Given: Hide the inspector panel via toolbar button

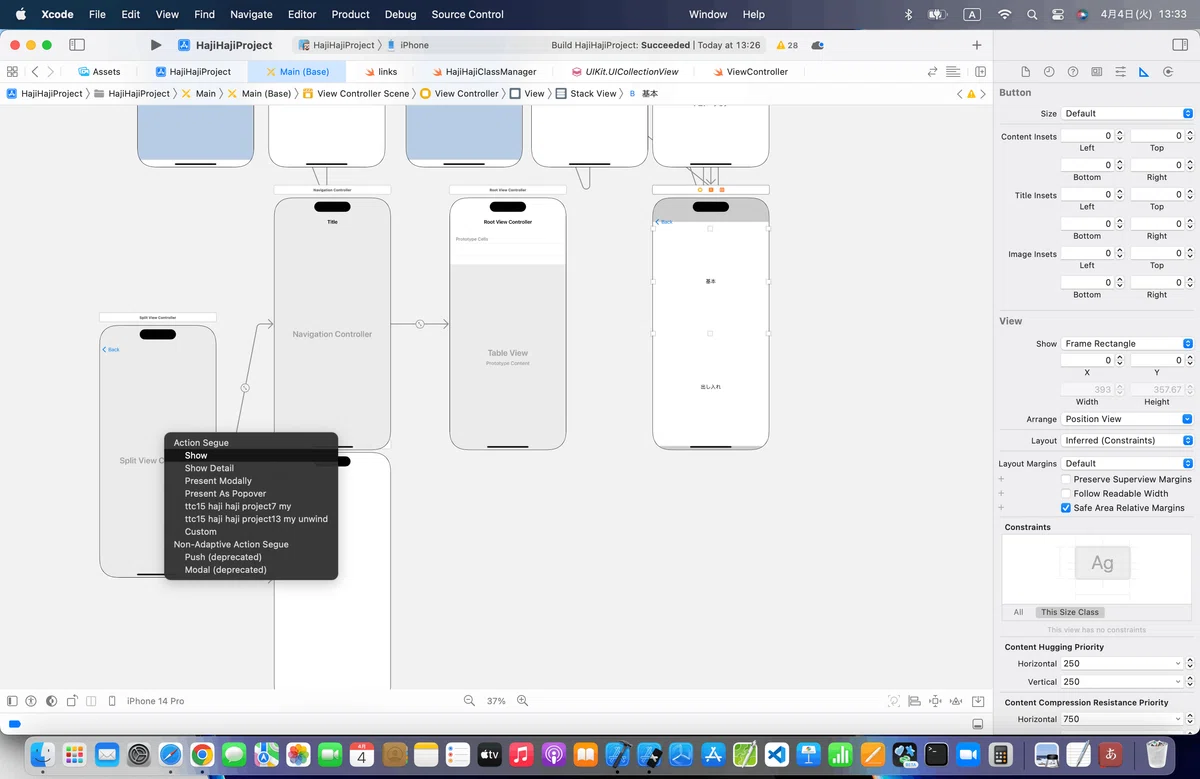Looking at the screenshot, I should click(x=1180, y=45).
